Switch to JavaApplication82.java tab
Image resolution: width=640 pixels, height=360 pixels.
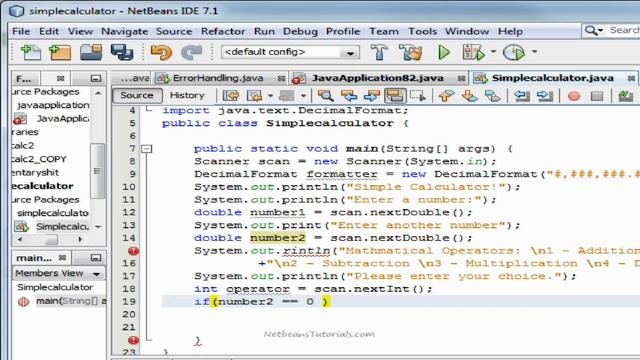point(377,78)
